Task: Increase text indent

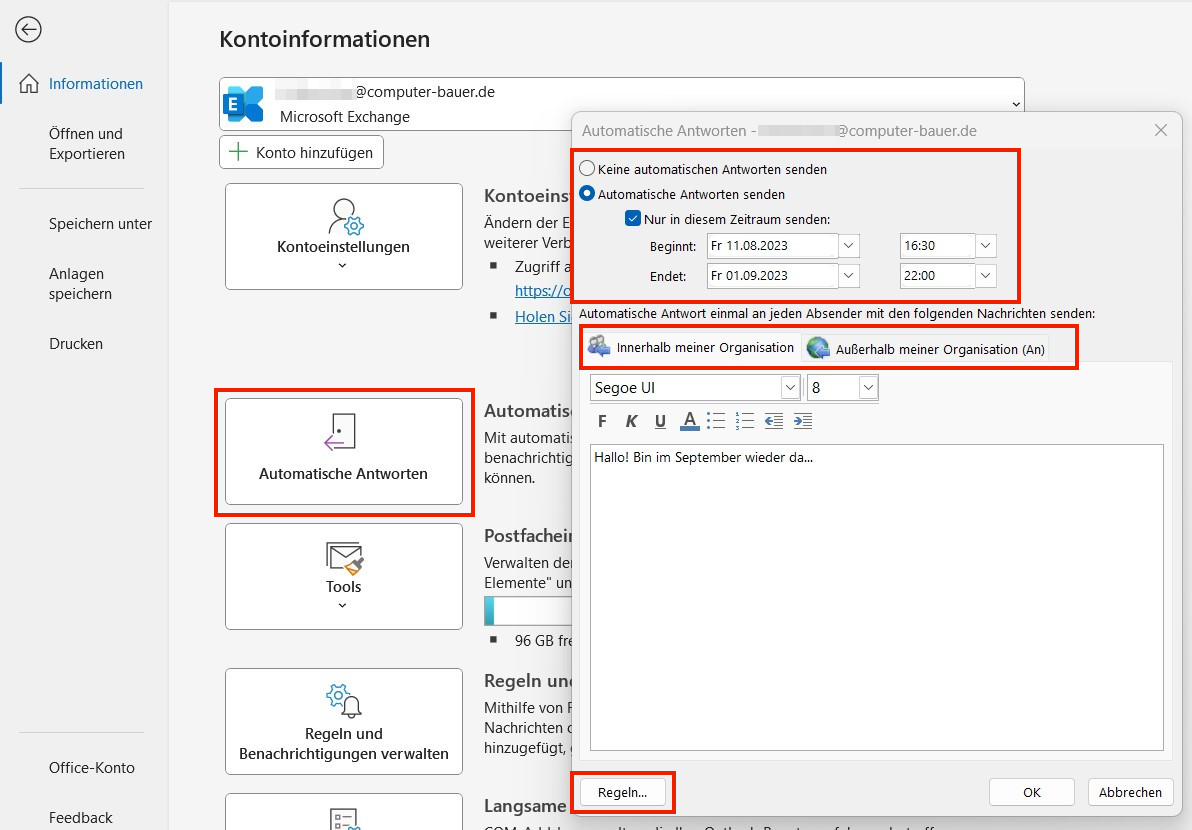Action: click(x=803, y=421)
